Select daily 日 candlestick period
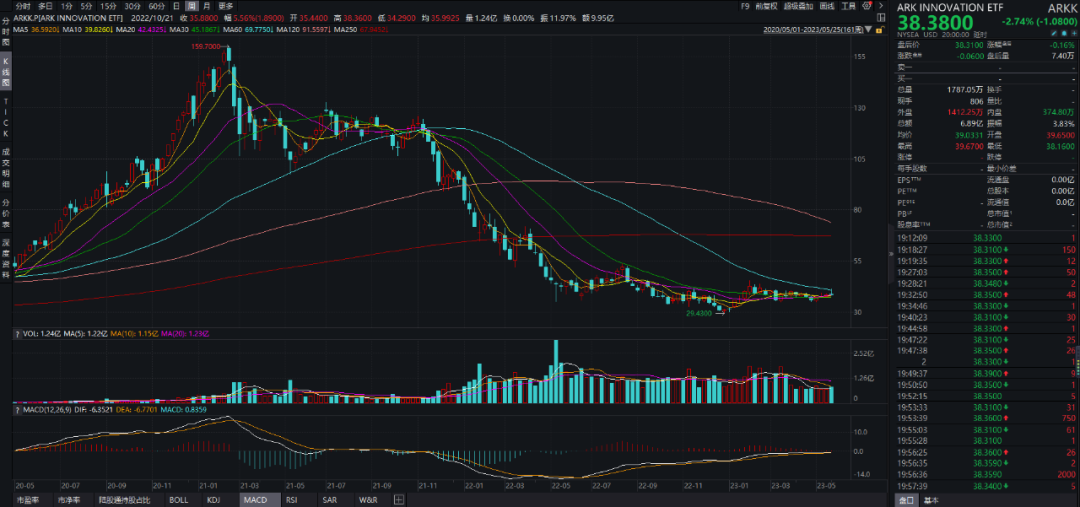 point(176,6)
